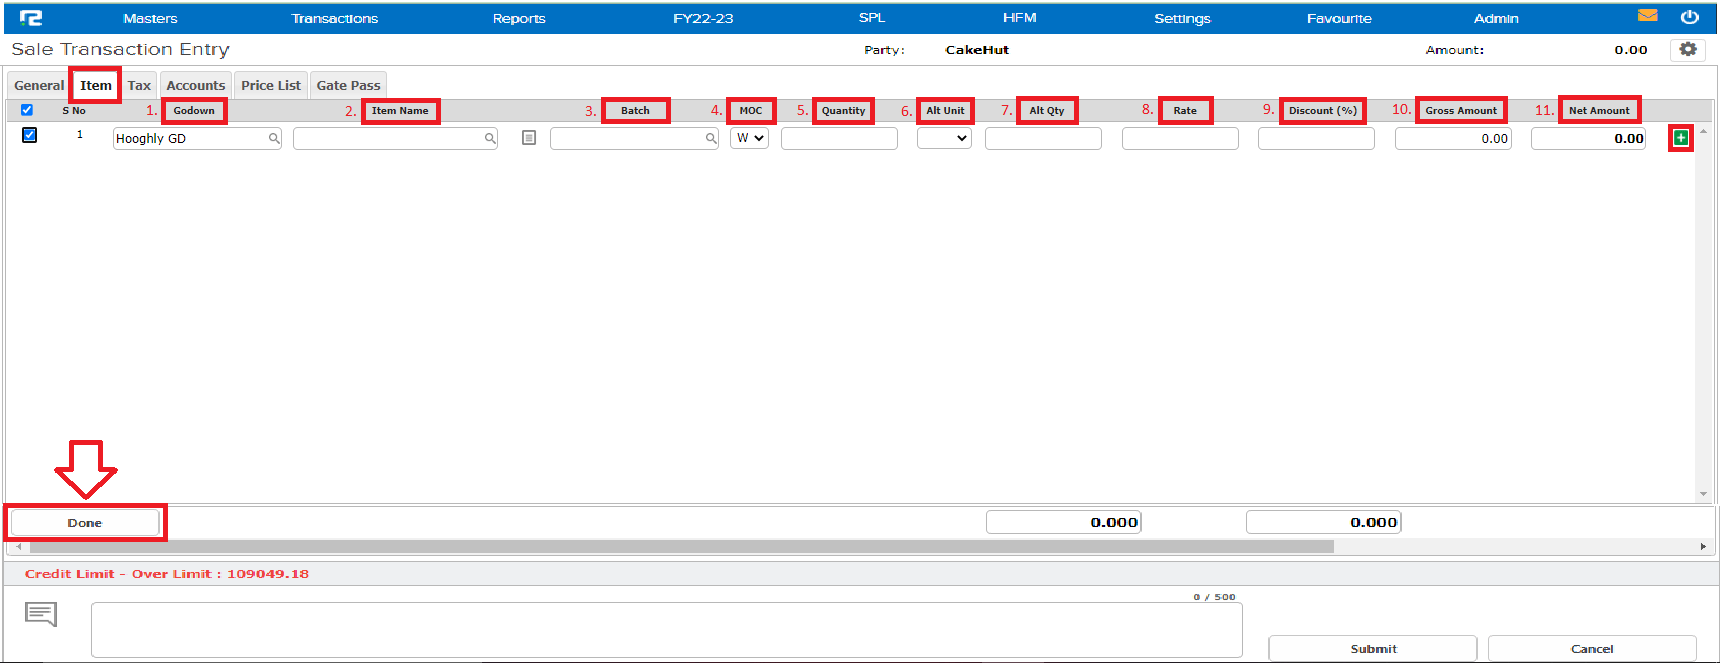Open the item details list icon
The image size is (1721, 663).
pos(529,138)
